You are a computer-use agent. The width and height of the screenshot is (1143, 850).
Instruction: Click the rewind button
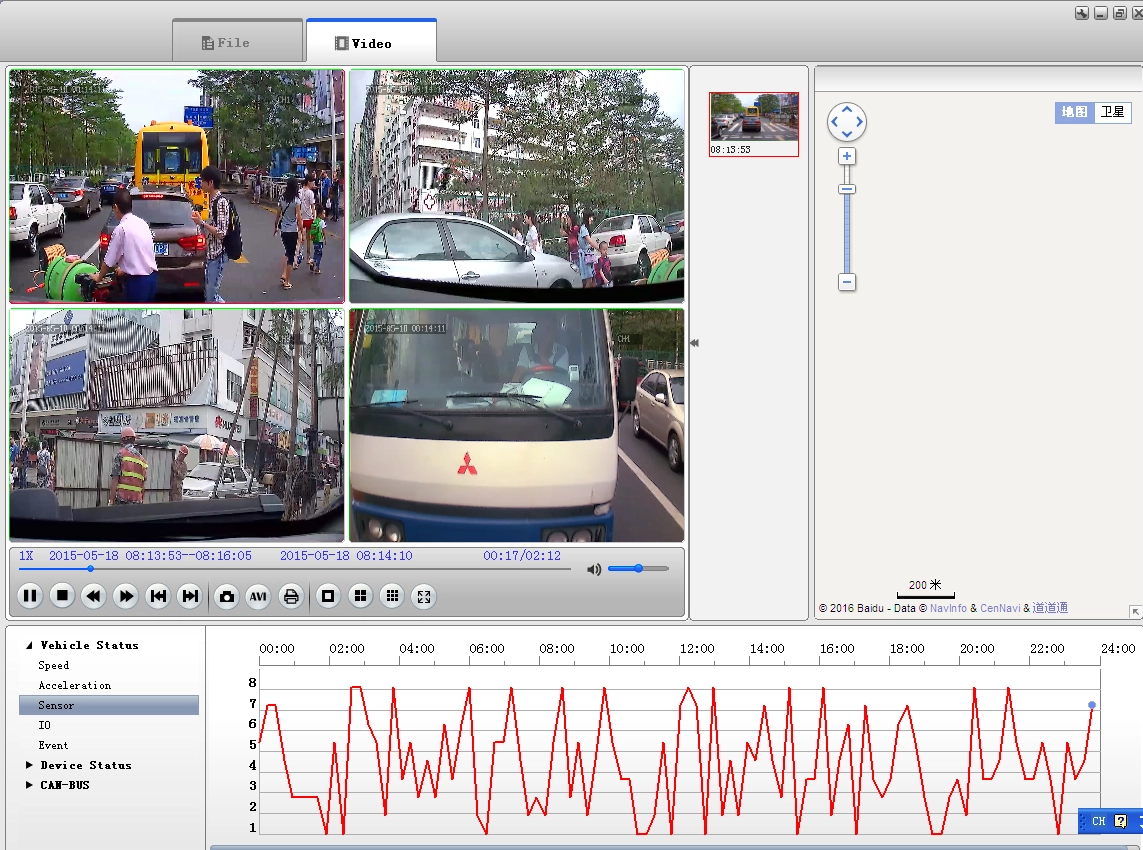[94, 596]
